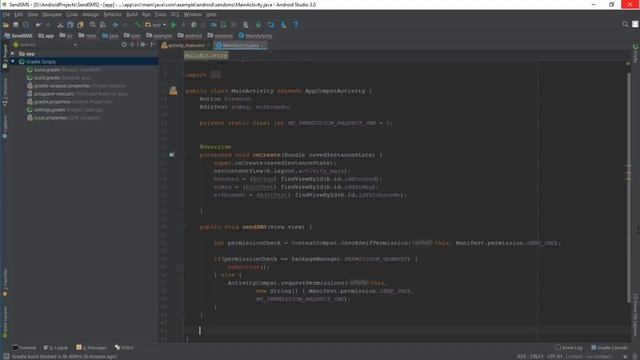Click the Cut scissors icon
This screenshot has height=360, width=640.
point(60,25)
